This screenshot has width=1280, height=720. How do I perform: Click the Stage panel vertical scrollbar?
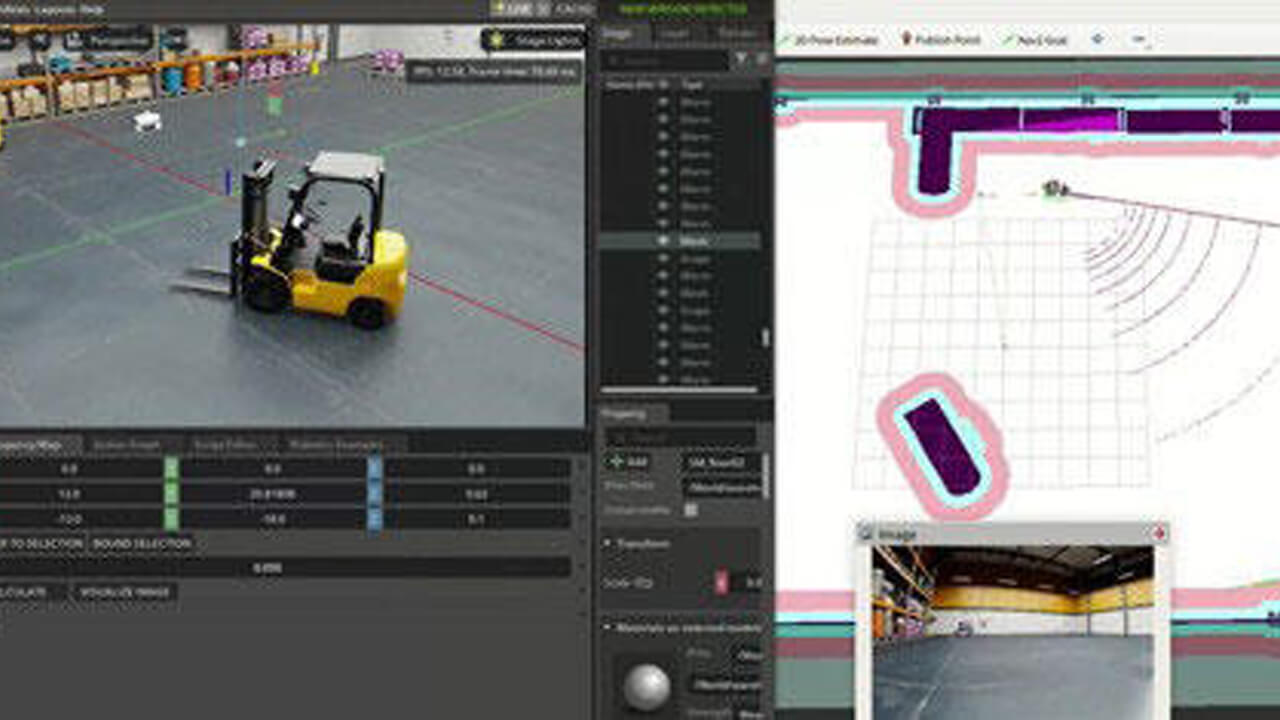tap(766, 338)
